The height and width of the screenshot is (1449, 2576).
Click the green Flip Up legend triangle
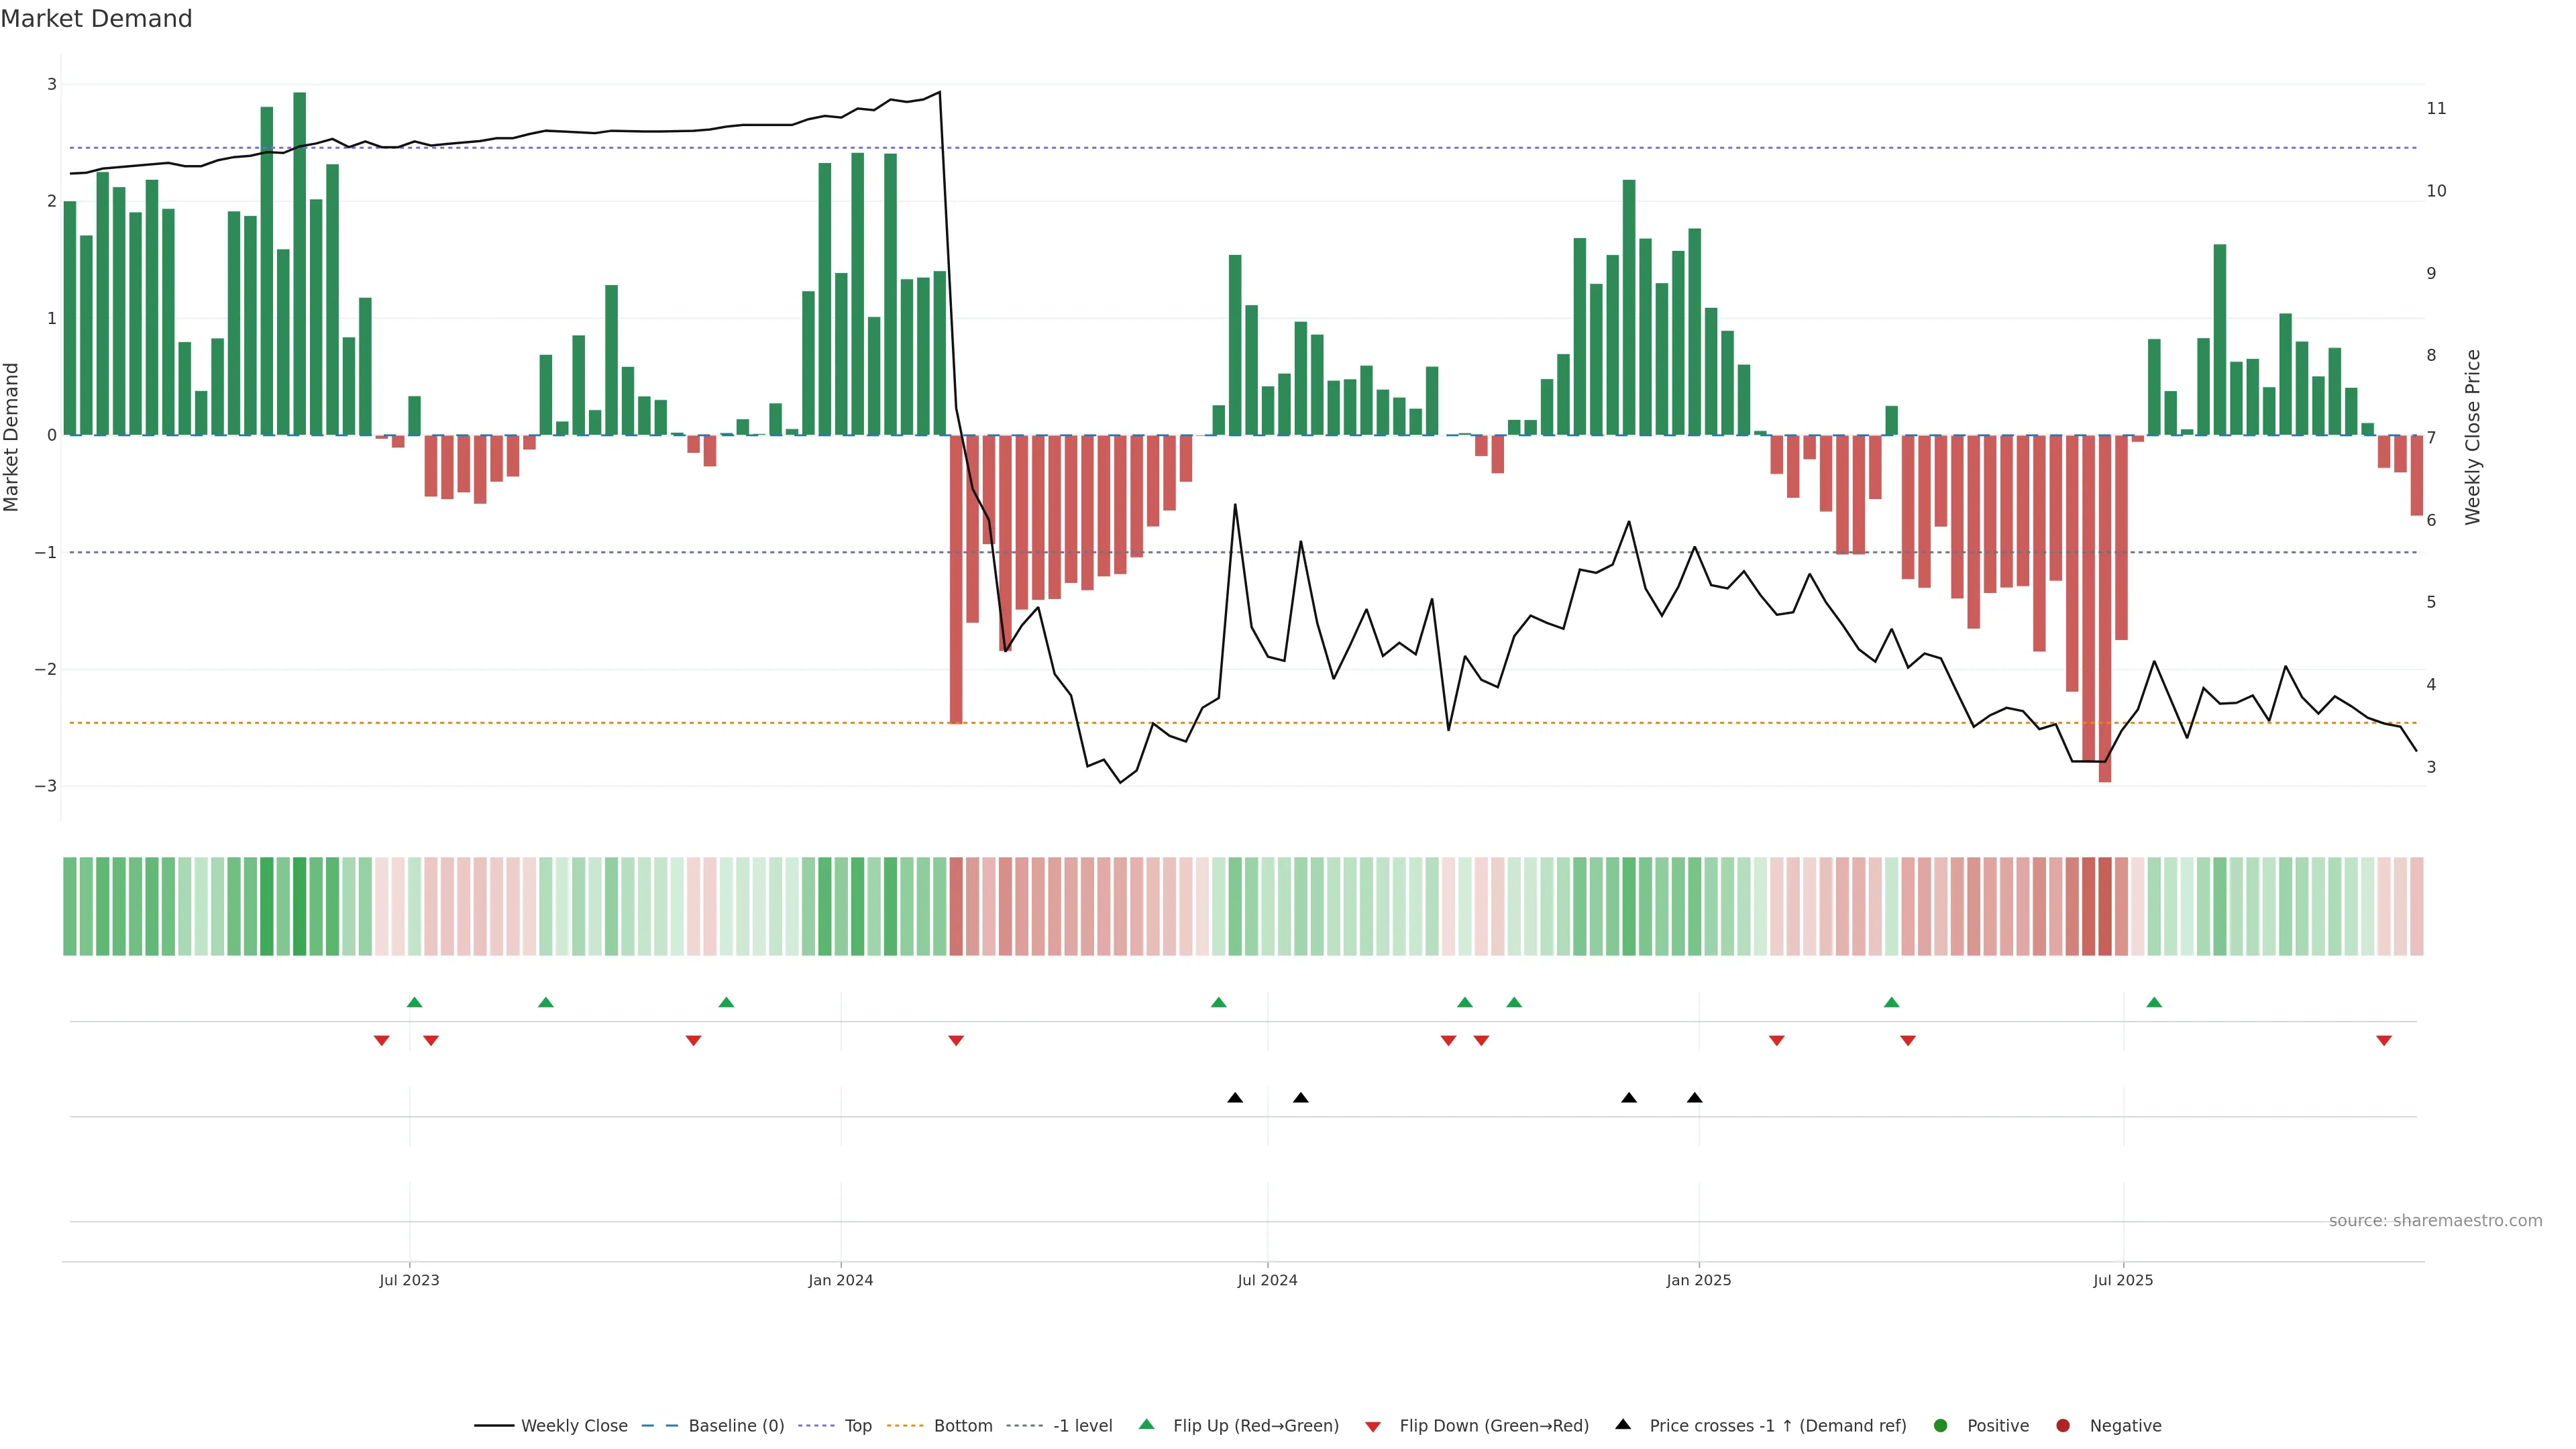1147,1424
